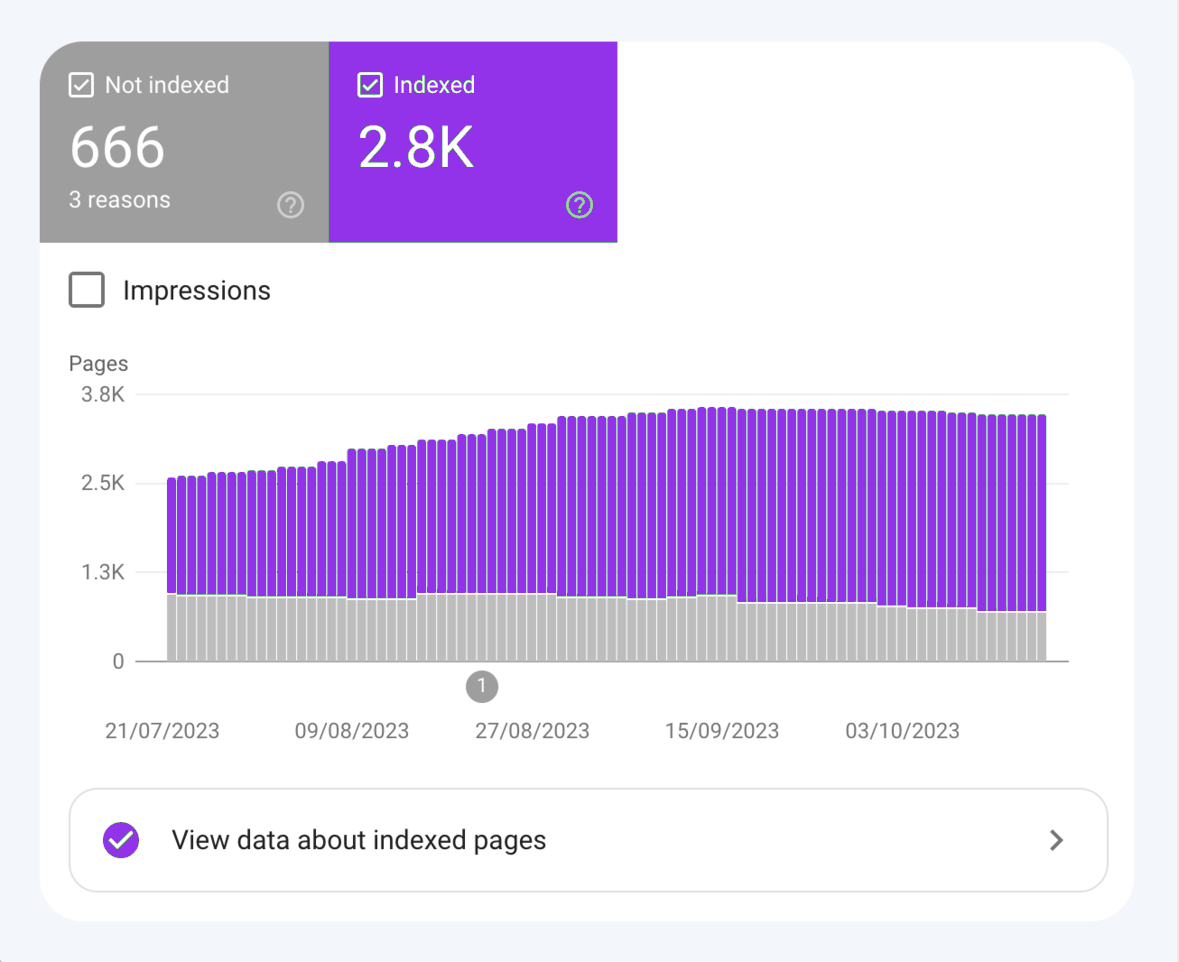Click the "Not indexed" label text
The height and width of the screenshot is (962, 1179).
pos(167,86)
